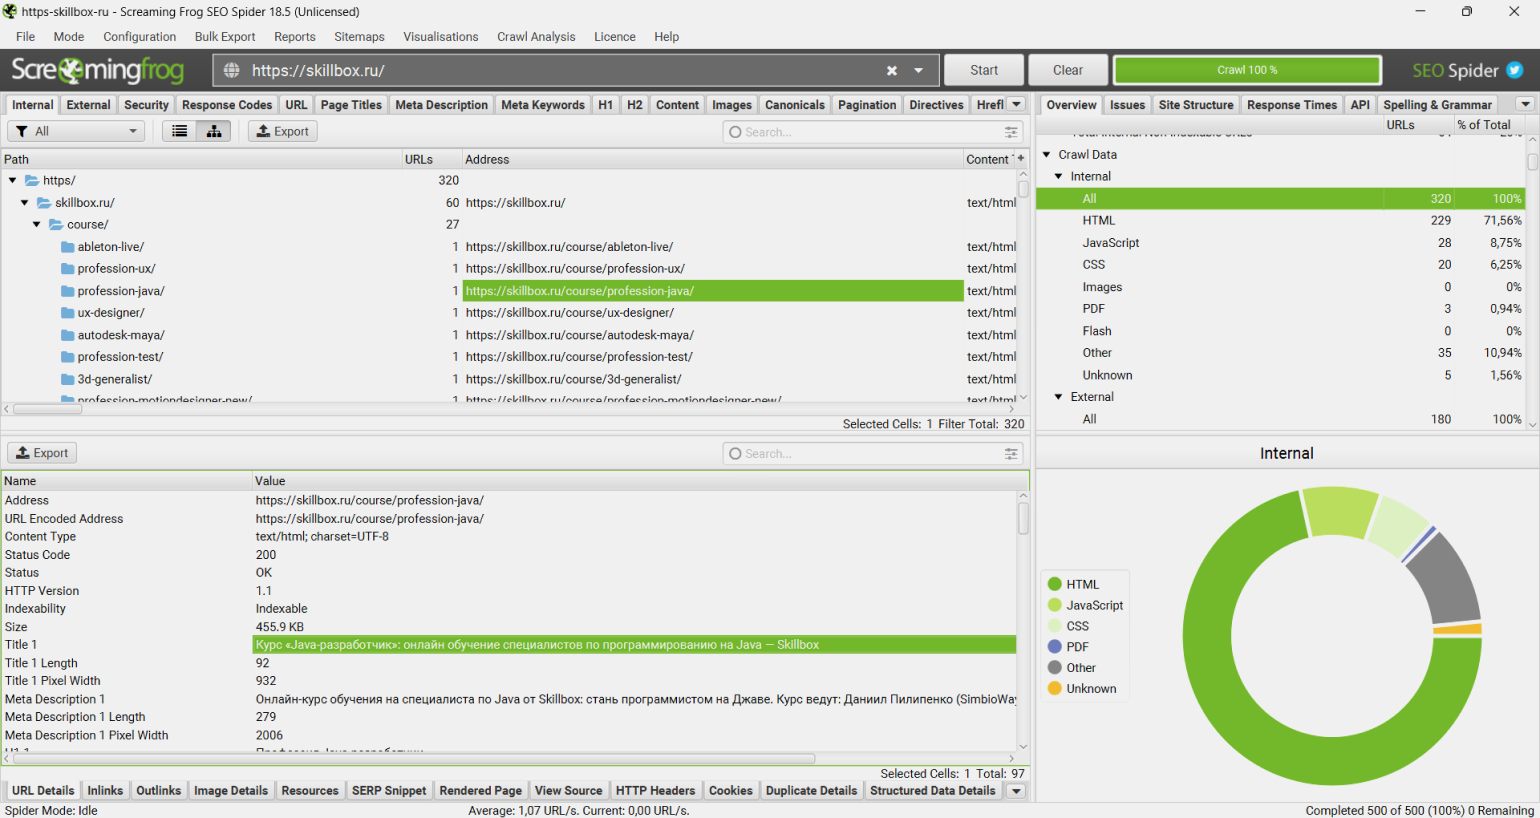Export the upper crawl table
Screen dimensions: 1540x818
pyautogui.click(x=283, y=131)
